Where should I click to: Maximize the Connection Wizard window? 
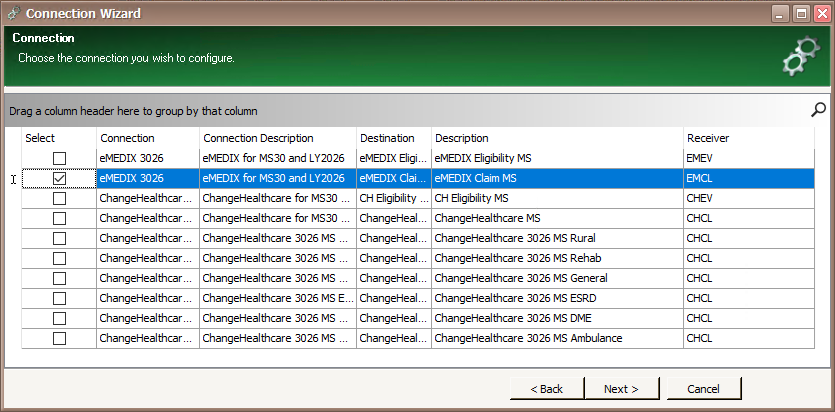coord(801,13)
